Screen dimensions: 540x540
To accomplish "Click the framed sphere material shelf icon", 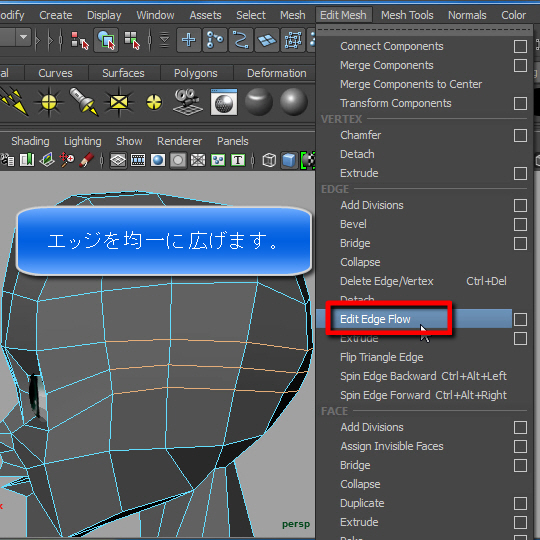I will [224, 102].
